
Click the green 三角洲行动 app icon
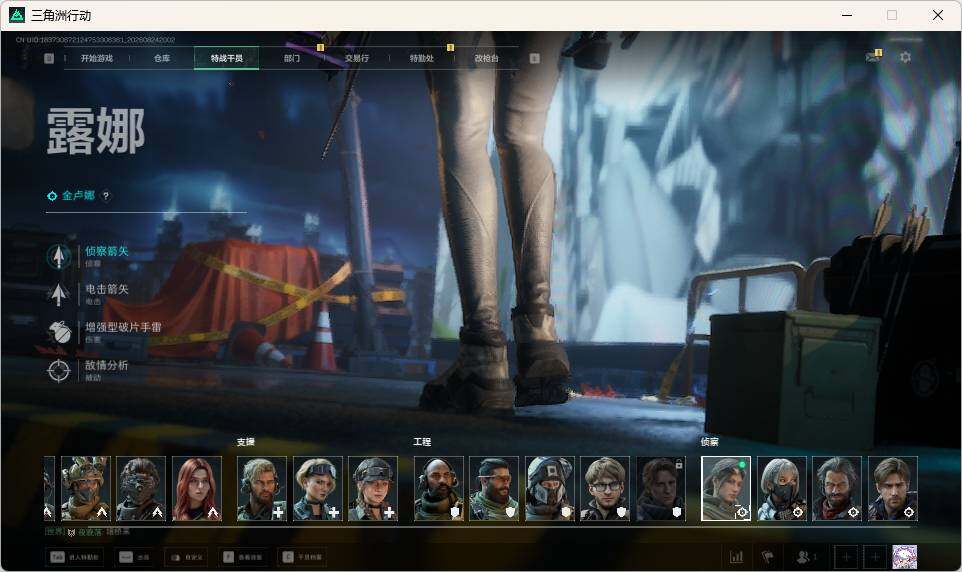click(17, 15)
